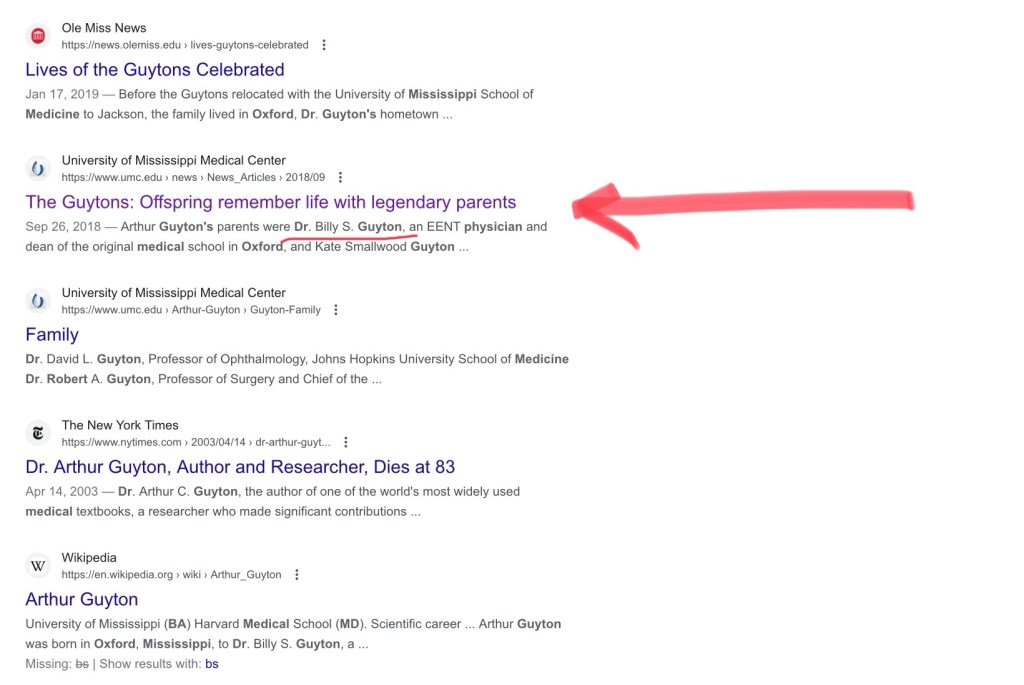Image resolution: width=1024 pixels, height=685 pixels.
Task: Open the three-dot menu for the UMC Guyton-Family result
Action: pyautogui.click(x=336, y=310)
